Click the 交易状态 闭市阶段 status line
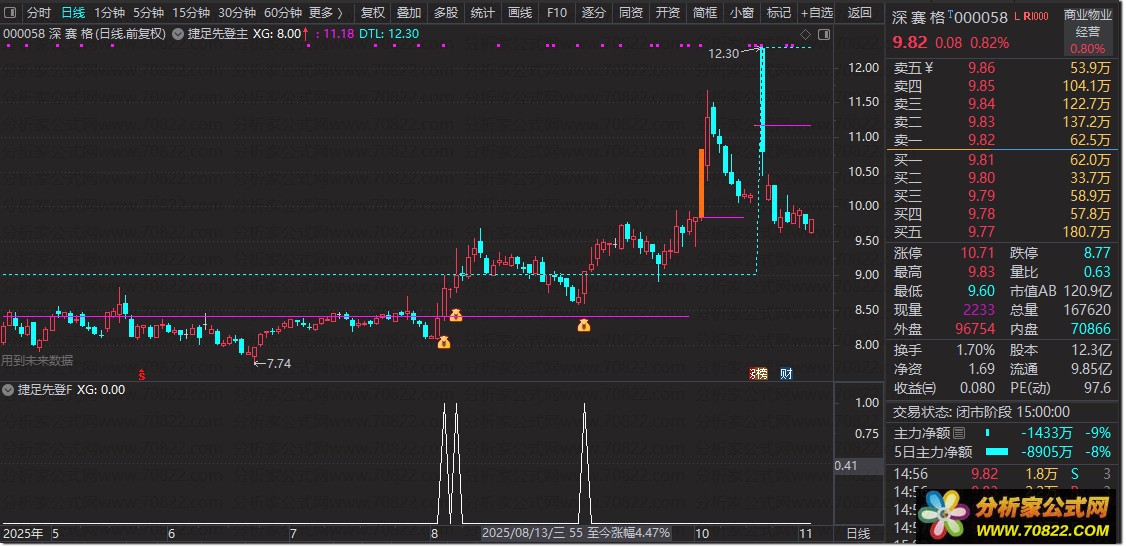Image resolution: width=1126 pixels, height=547 pixels. pos(981,412)
